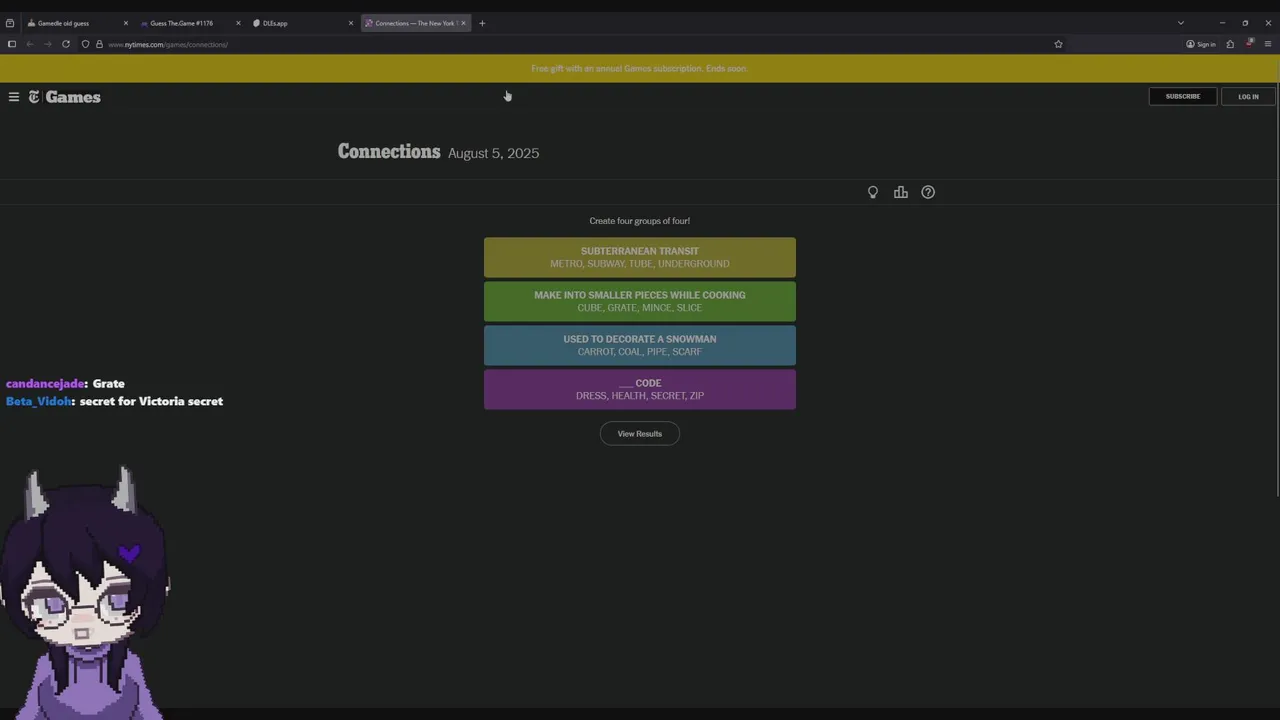1280x720 pixels.
Task: Bookmark this page with the star icon
Action: tap(1058, 44)
